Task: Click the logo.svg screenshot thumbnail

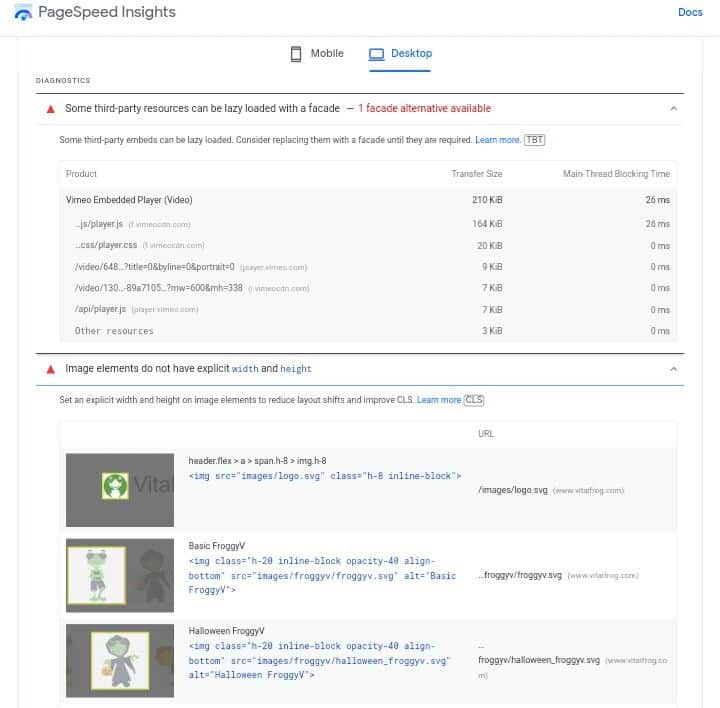Action: click(120, 490)
